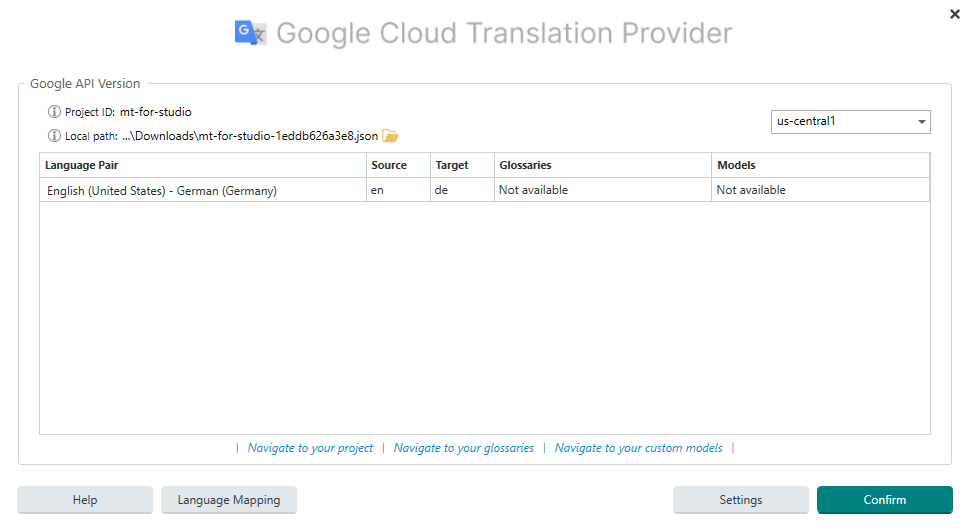Viewport: 975px width, 530px height.
Task: Open the folder icon to browse JSON file
Action: click(390, 136)
